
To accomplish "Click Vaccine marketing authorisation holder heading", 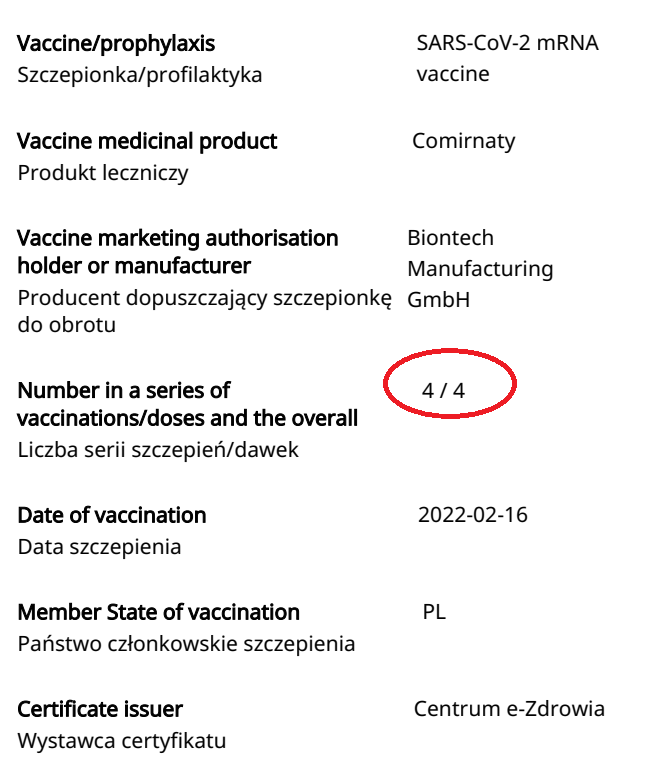I will (178, 252).
